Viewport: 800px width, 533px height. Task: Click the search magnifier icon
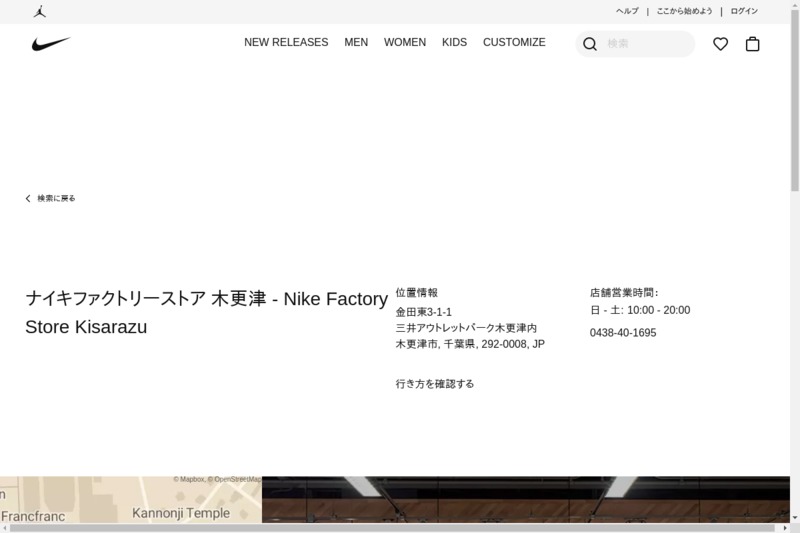click(x=590, y=44)
